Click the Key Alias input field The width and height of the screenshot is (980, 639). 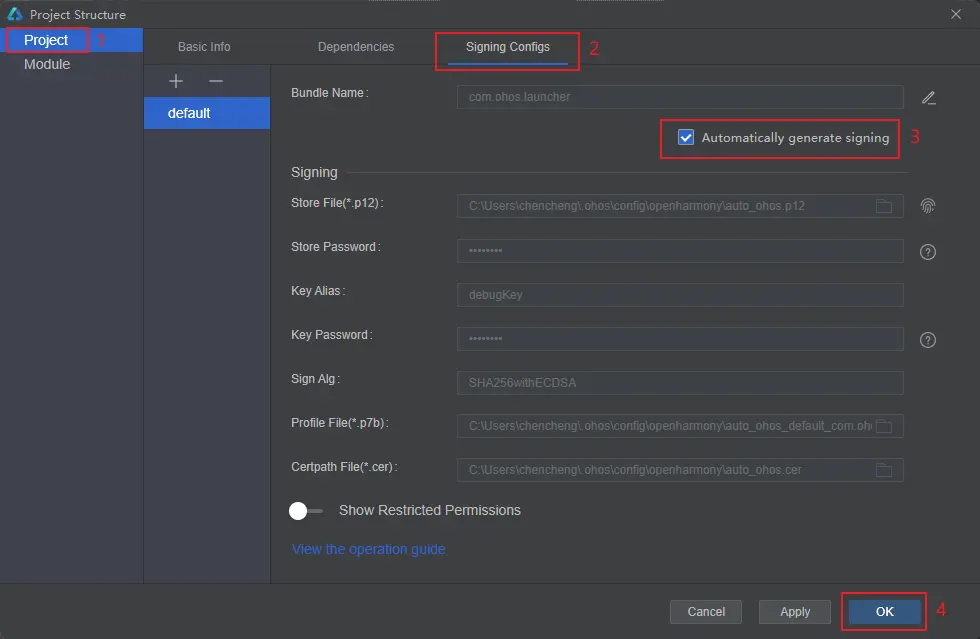tap(680, 294)
